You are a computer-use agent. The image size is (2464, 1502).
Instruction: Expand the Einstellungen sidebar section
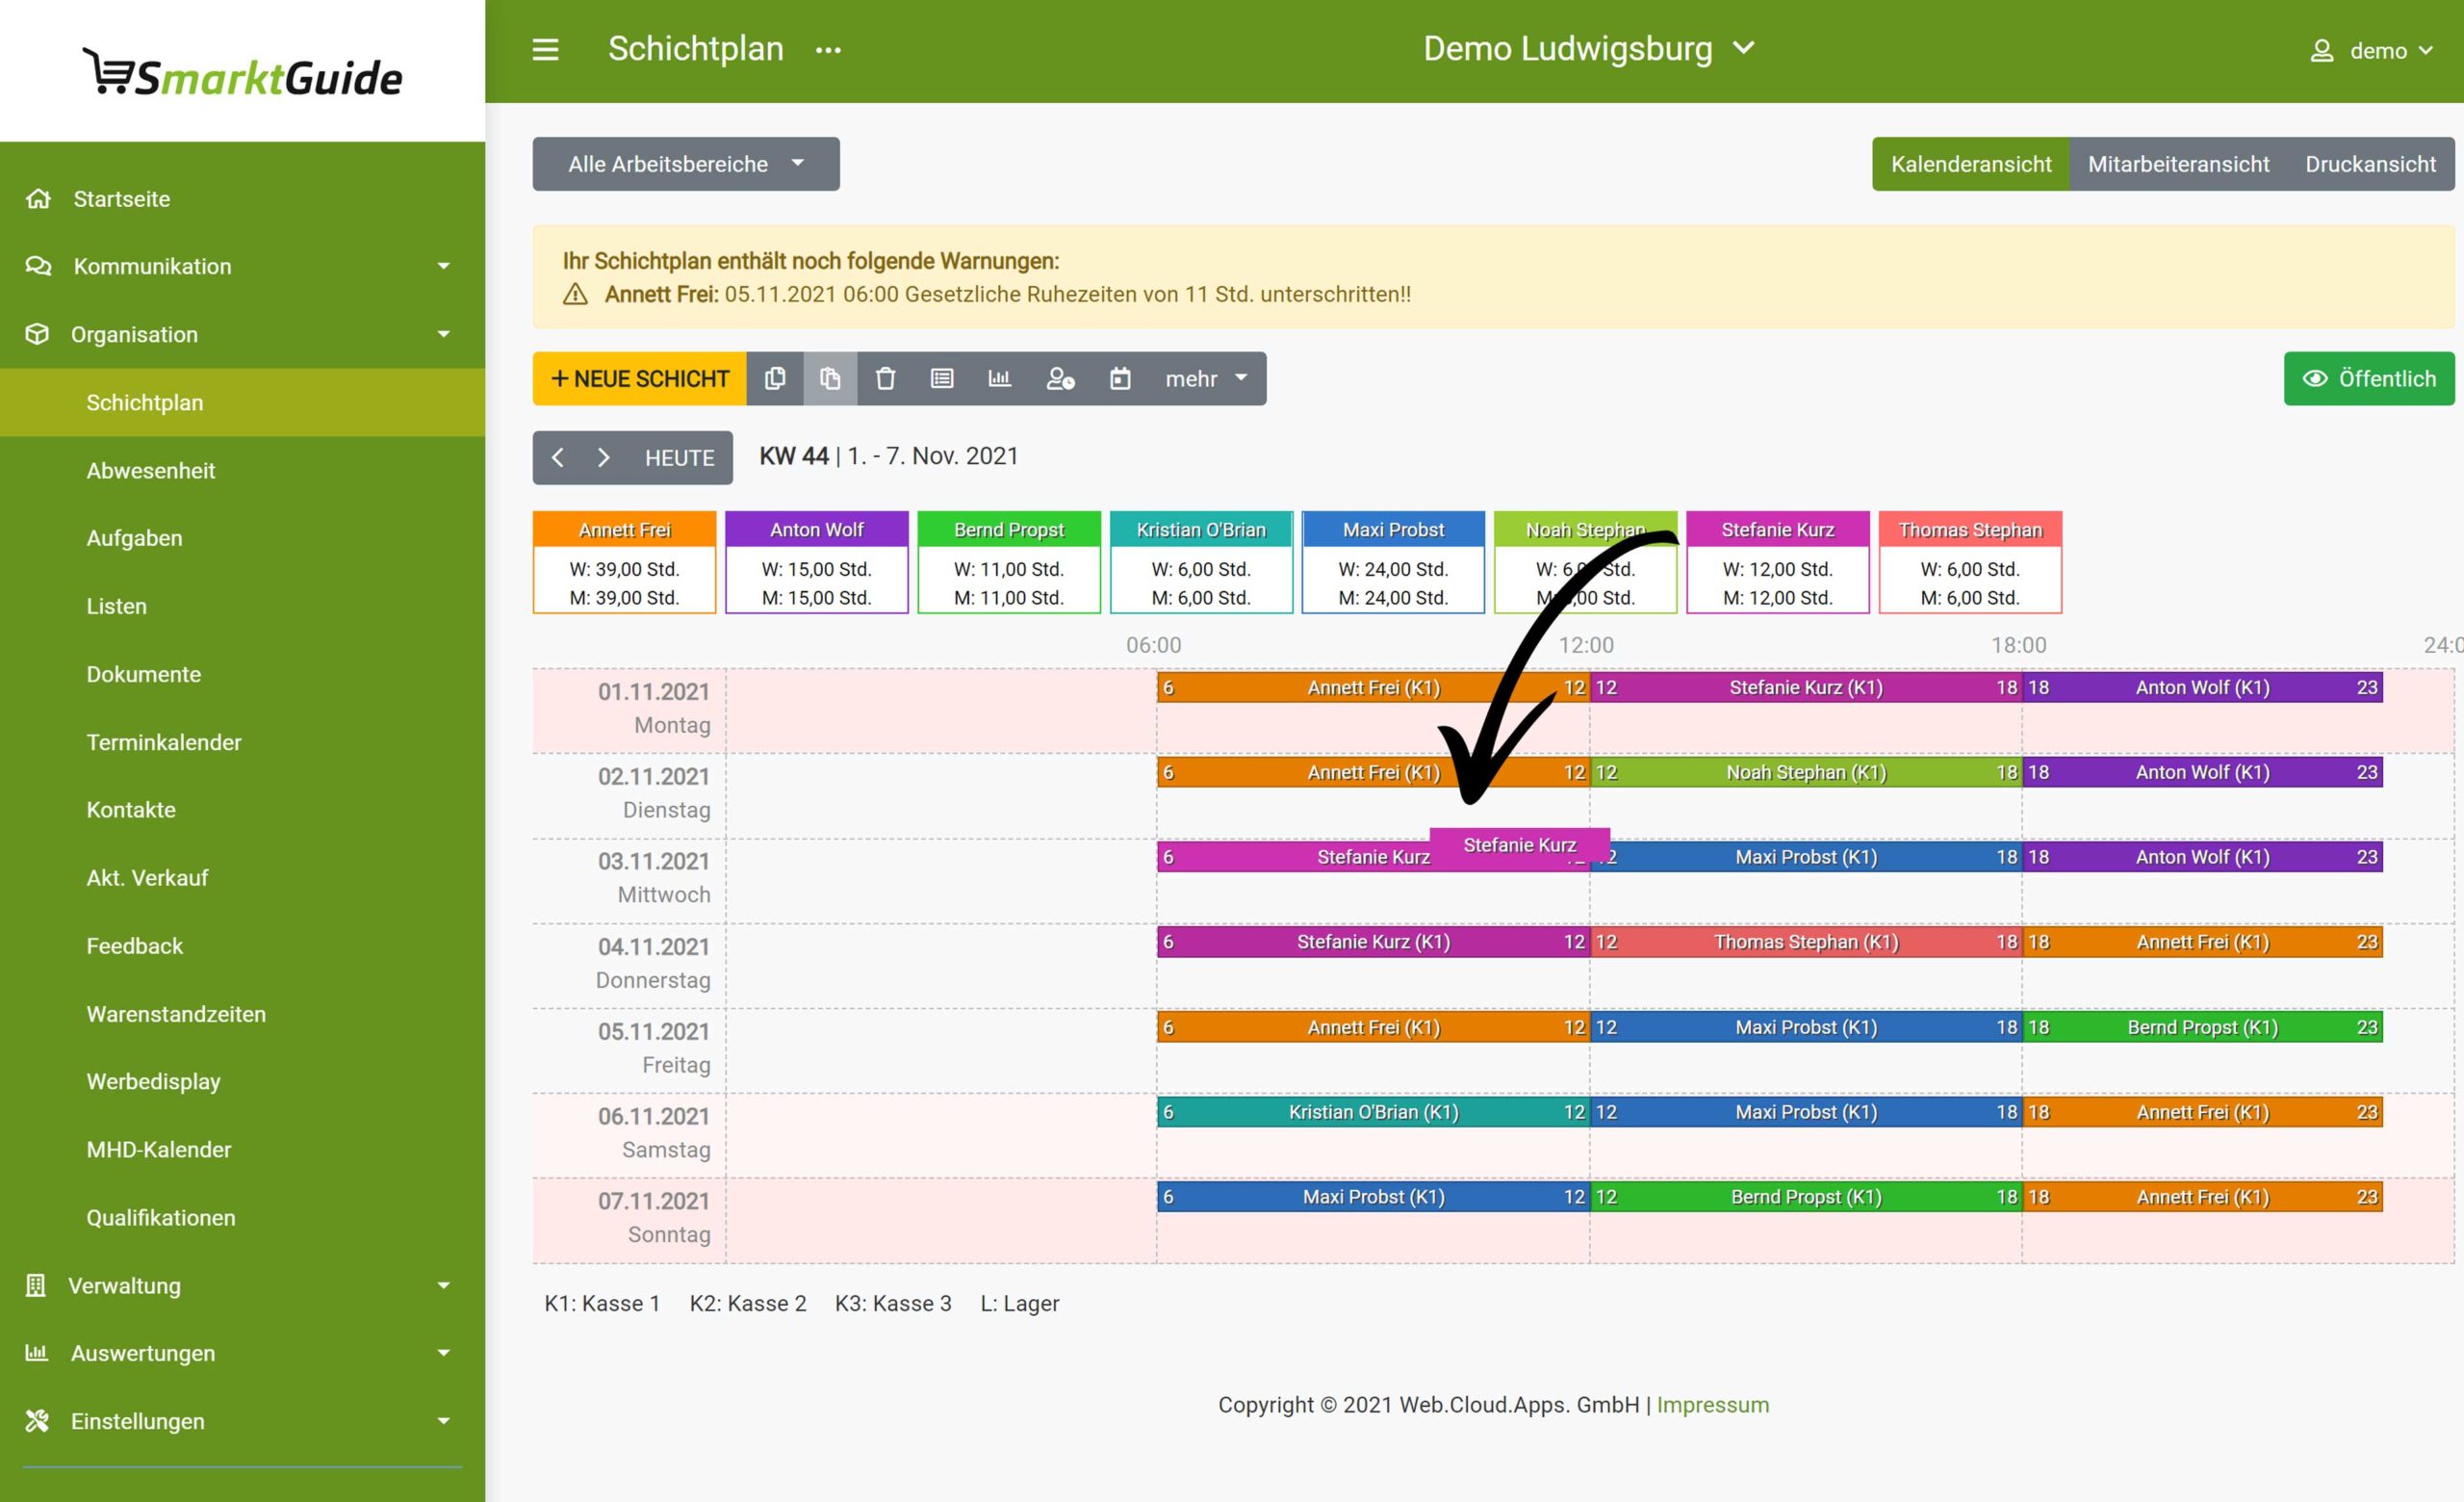[x=242, y=1421]
